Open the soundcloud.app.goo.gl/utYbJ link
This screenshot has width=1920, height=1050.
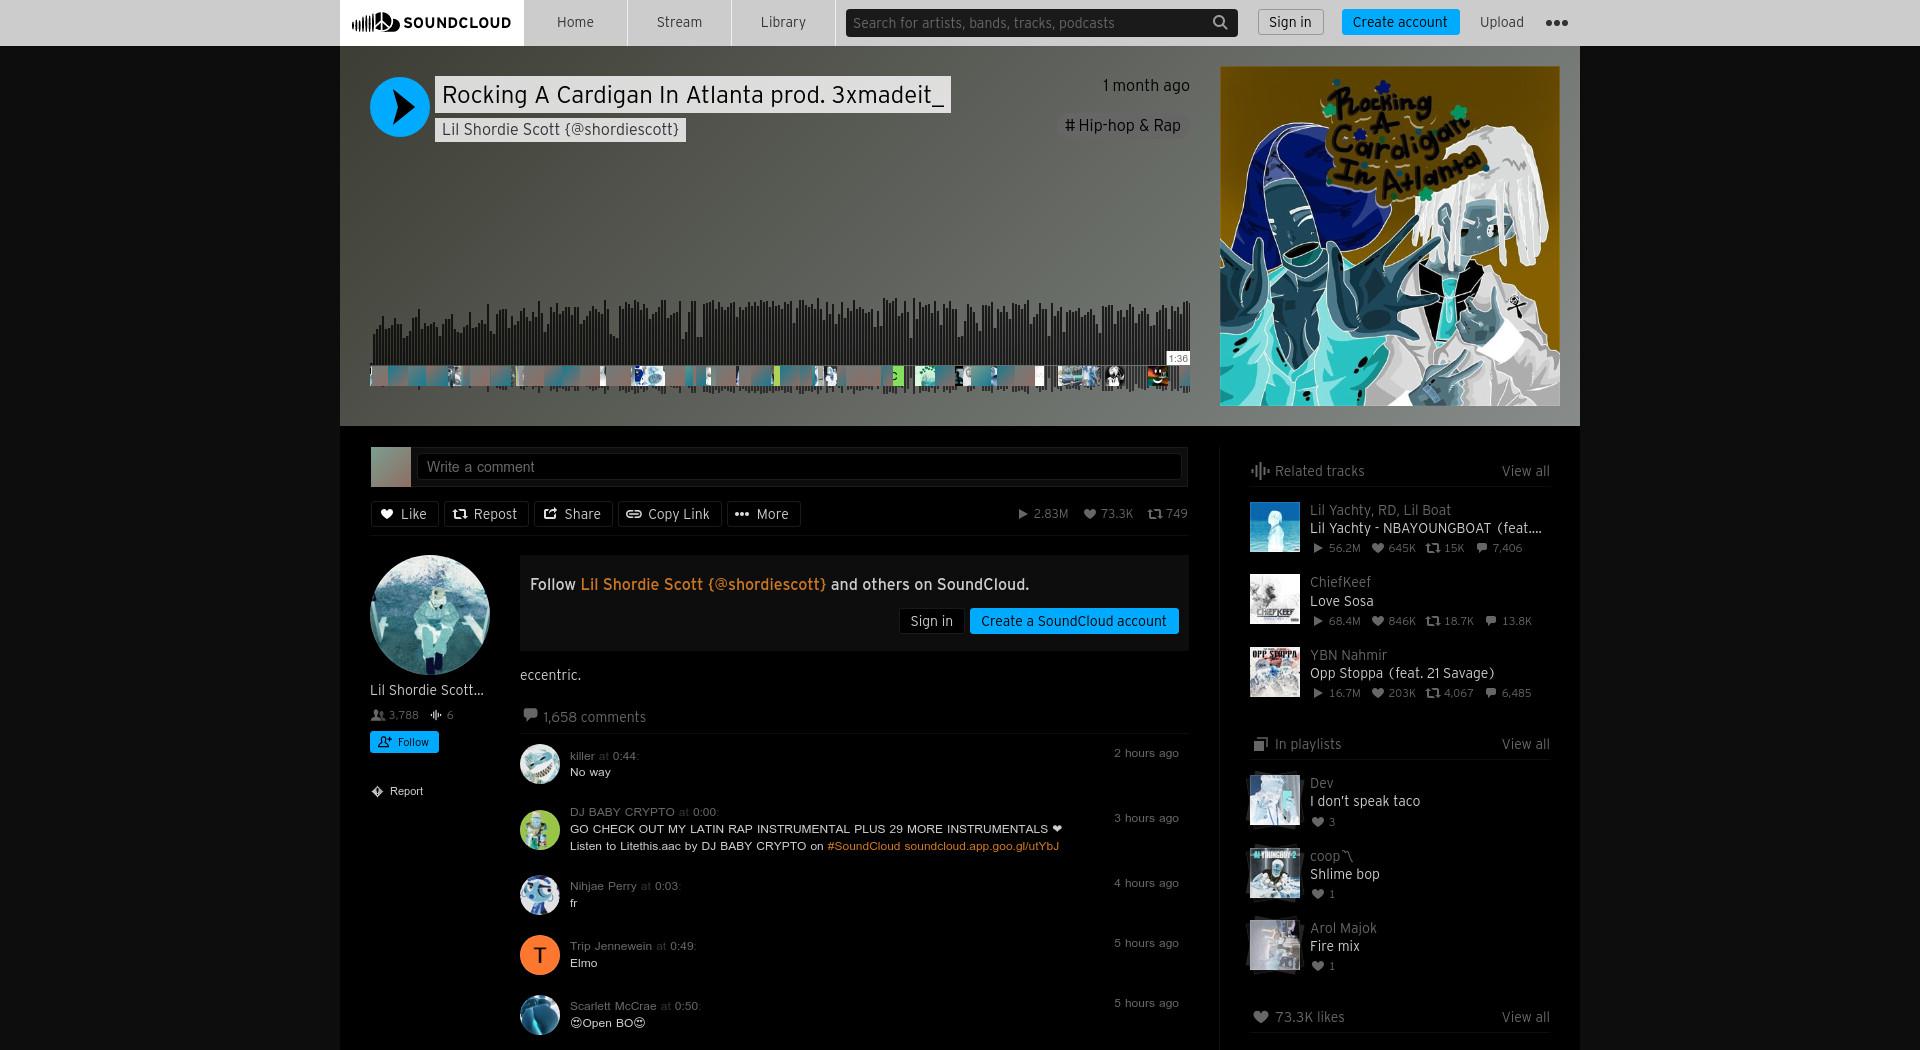[x=981, y=846]
